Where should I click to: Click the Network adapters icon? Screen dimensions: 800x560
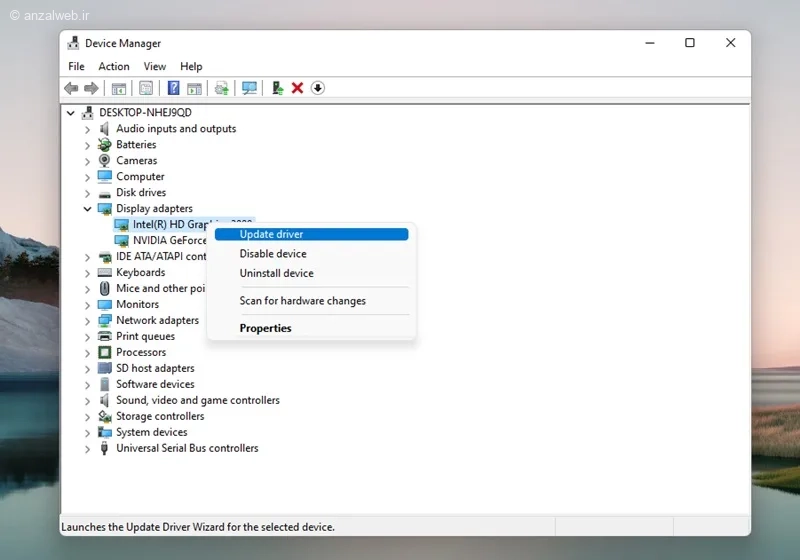coord(105,320)
